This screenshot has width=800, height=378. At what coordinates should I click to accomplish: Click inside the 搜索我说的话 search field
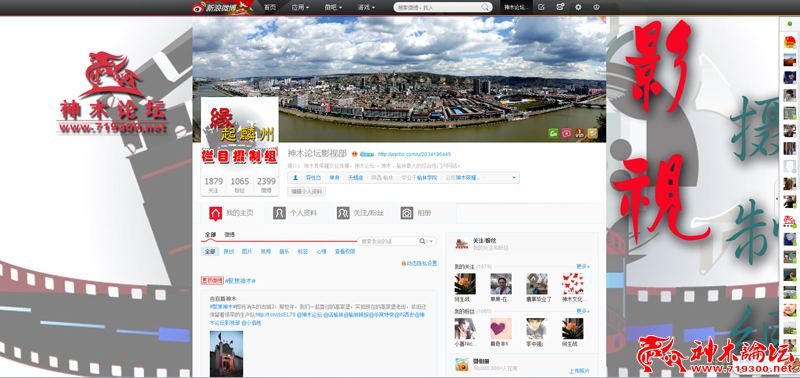pyautogui.click(x=388, y=241)
